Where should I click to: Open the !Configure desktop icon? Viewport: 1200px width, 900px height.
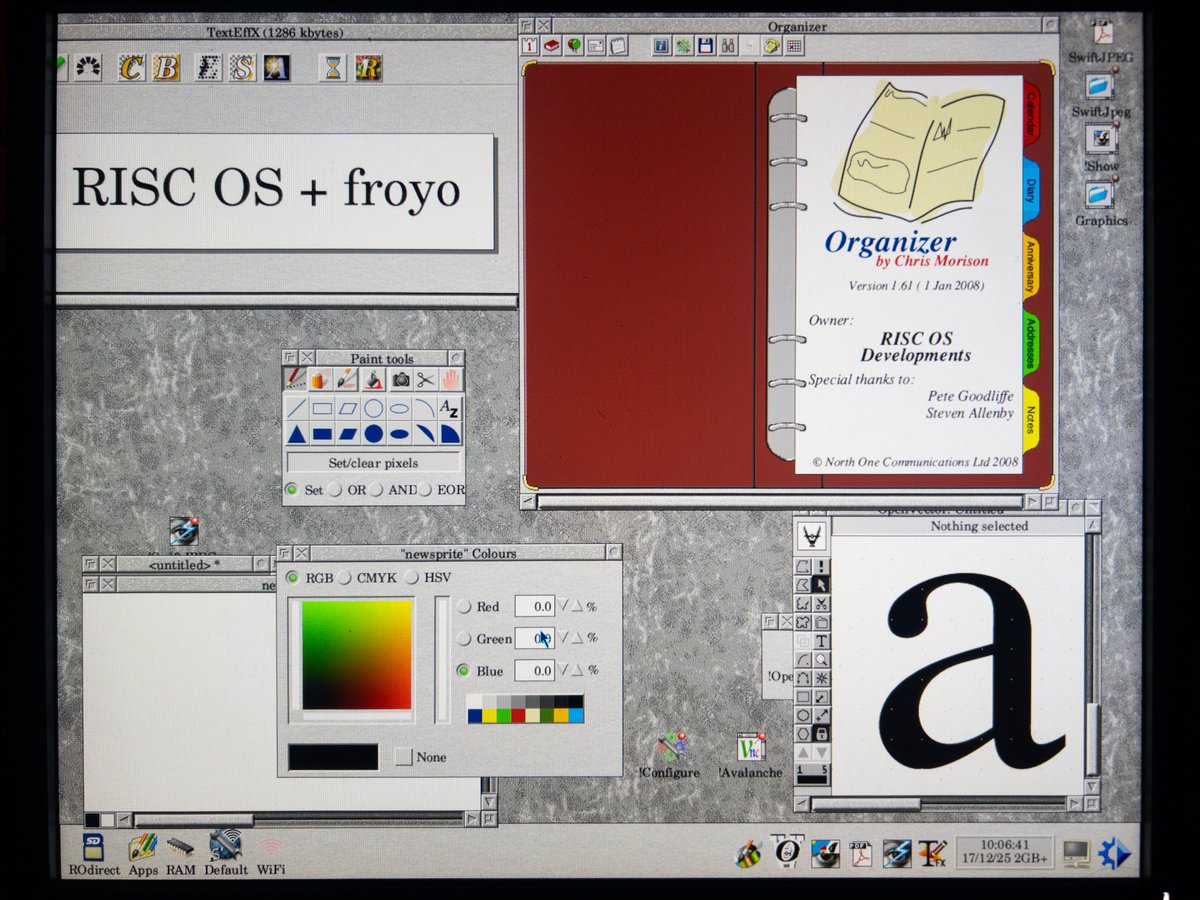tap(669, 756)
